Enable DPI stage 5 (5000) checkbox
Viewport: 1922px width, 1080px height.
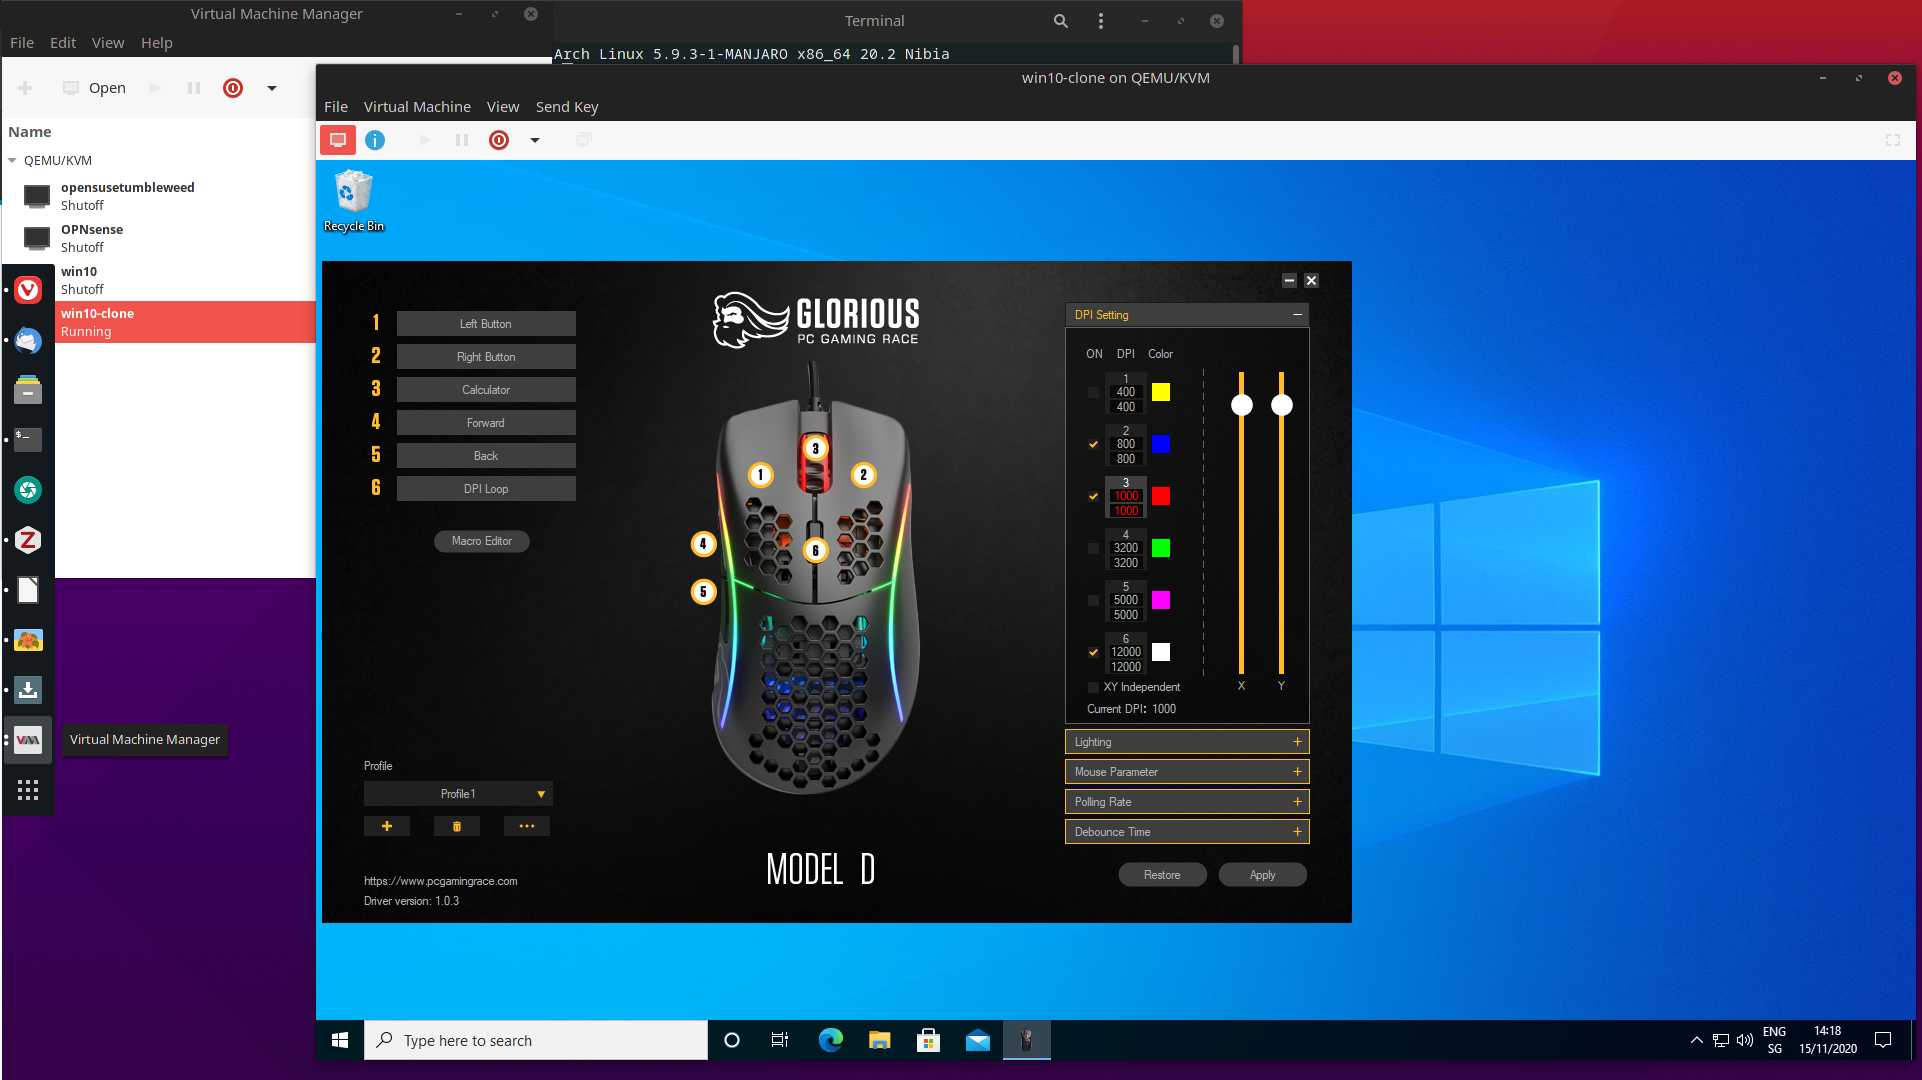[x=1093, y=600]
